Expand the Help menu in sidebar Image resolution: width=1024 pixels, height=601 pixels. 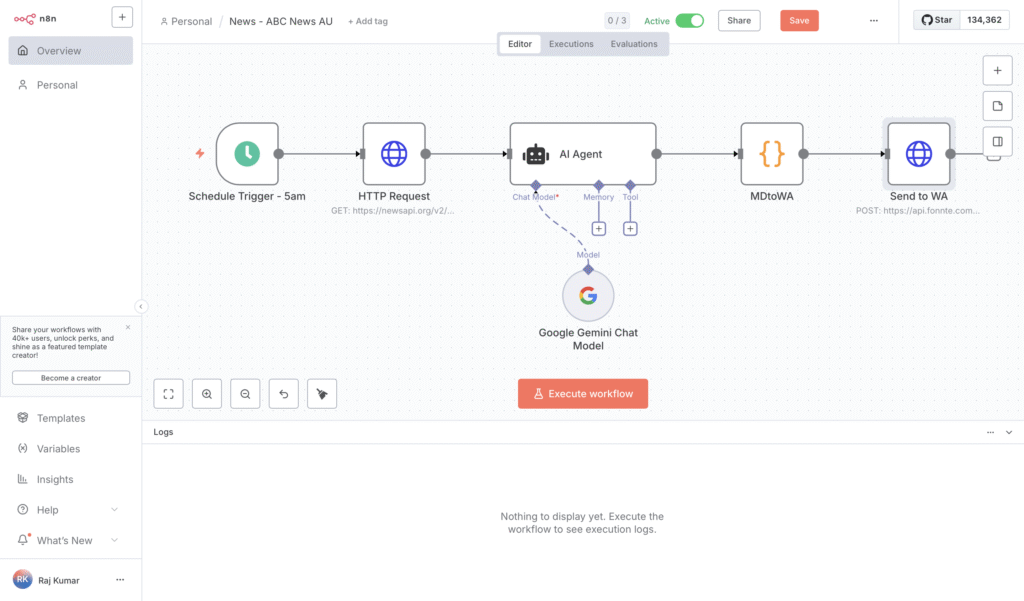(x=114, y=510)
